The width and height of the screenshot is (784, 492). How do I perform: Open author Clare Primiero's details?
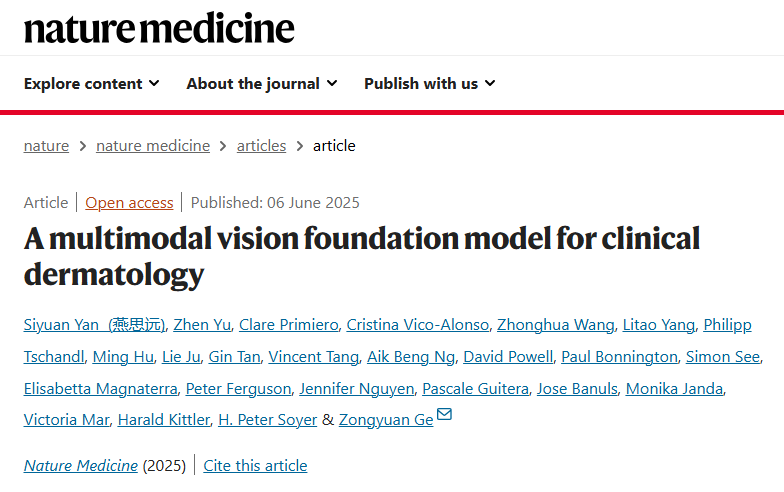tap(288, 324)
